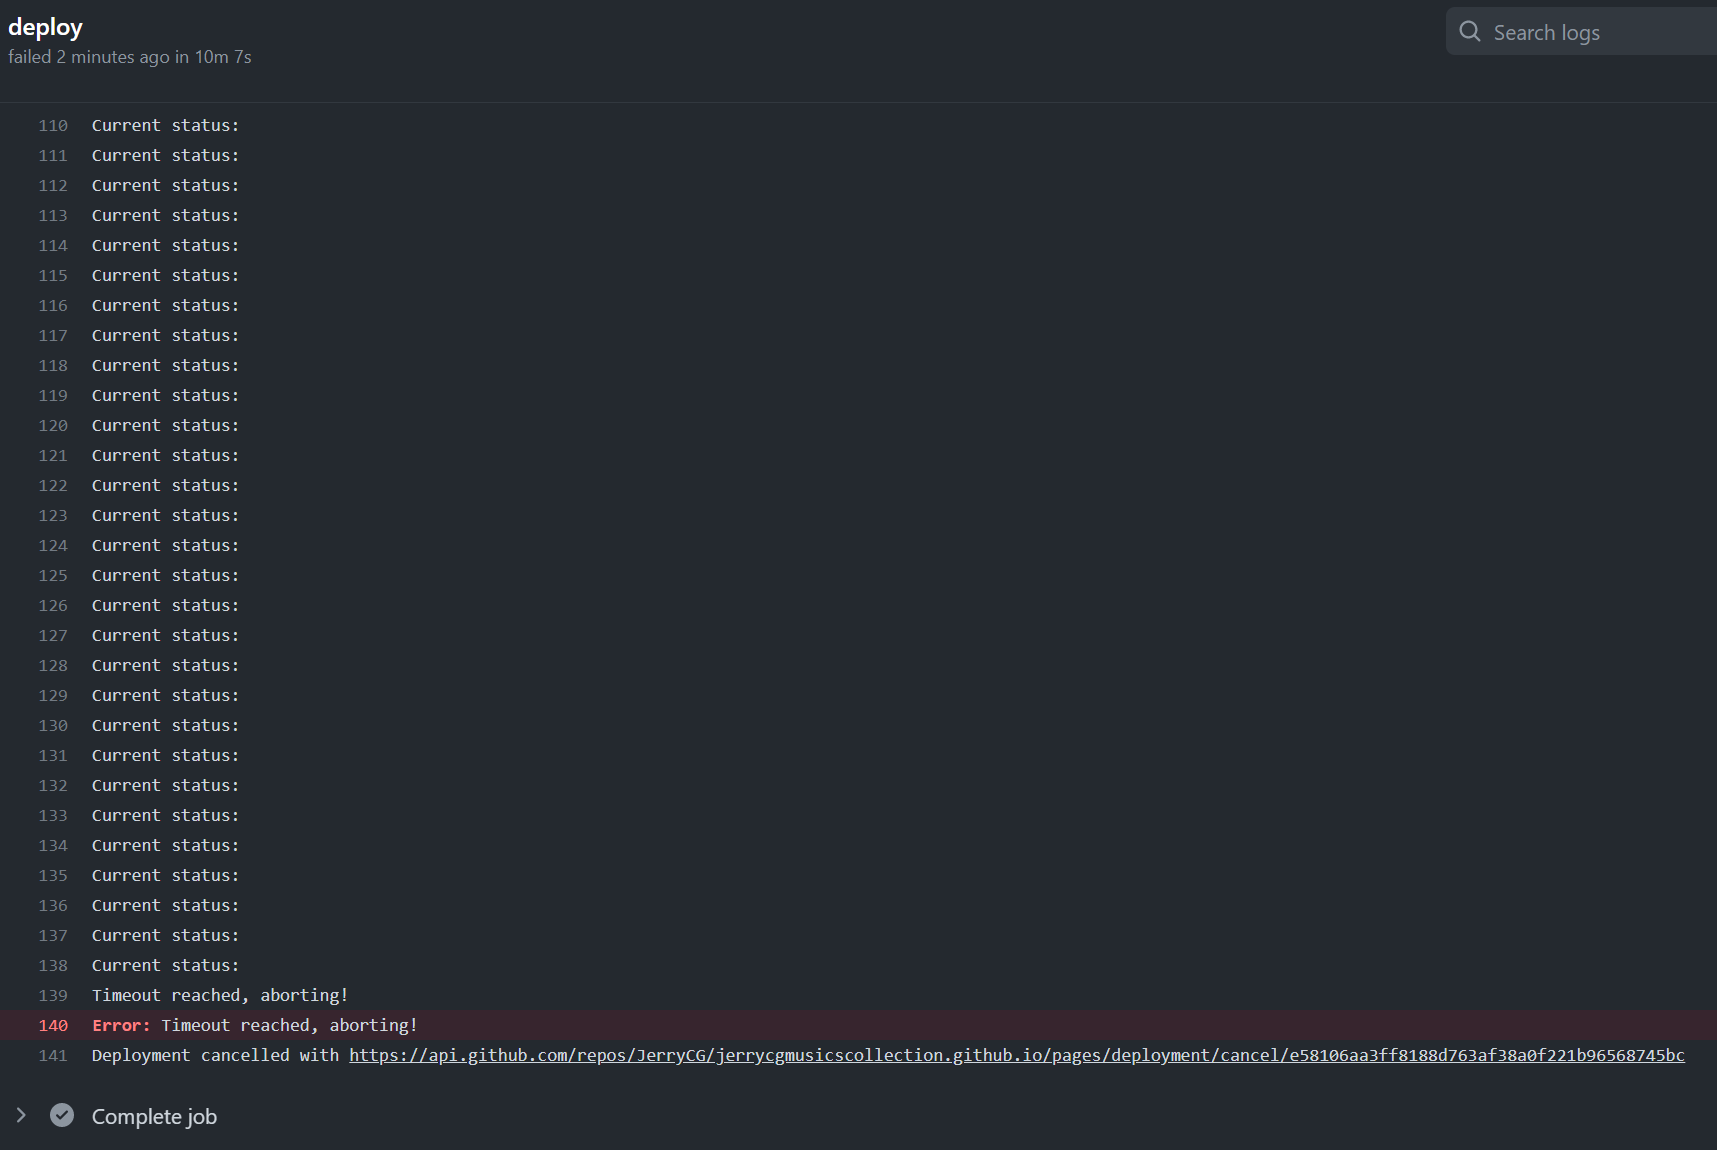Highlight the Error: Timeout reached log line
Viewport: 1717px width, 1150px height.
click(x=254, y=1025)
